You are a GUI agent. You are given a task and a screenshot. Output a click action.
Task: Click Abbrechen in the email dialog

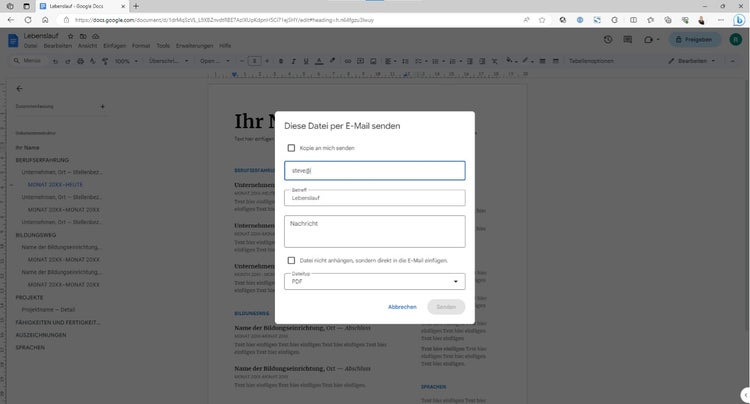coord(402,306)
